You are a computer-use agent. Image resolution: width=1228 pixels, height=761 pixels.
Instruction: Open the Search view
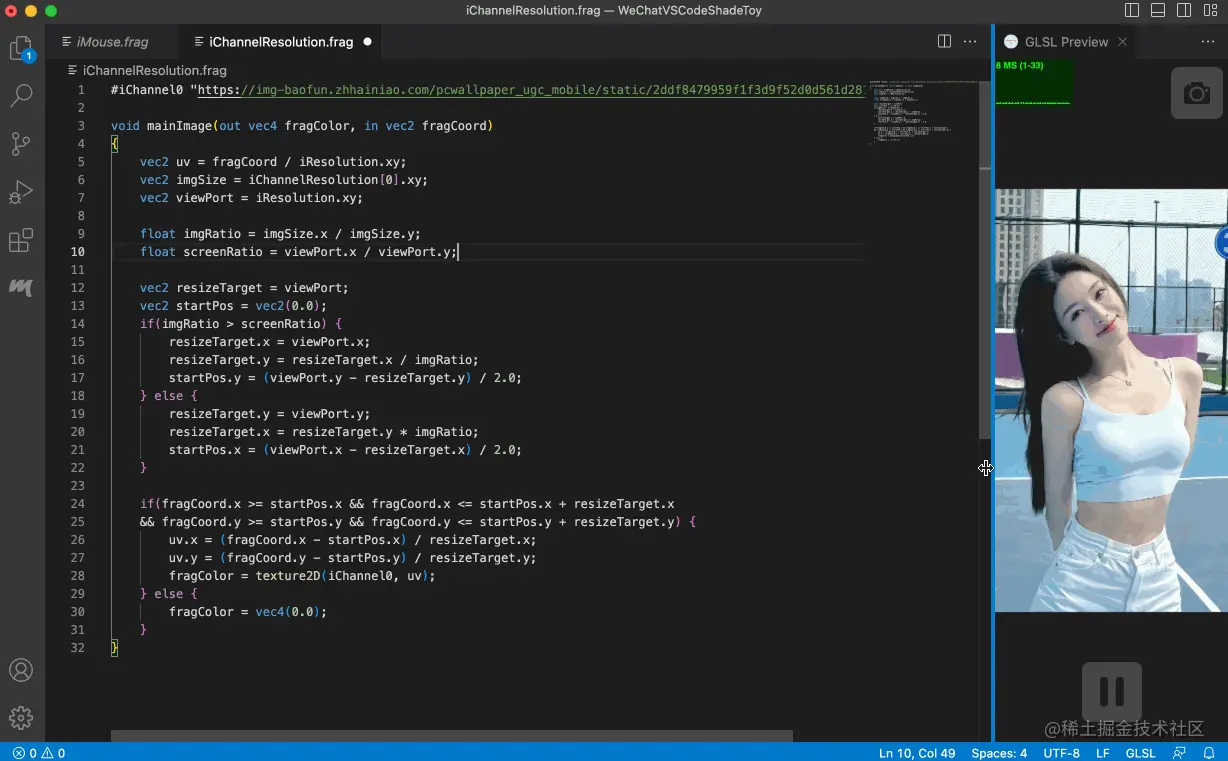pyautogui.click(x=21, y=96)
